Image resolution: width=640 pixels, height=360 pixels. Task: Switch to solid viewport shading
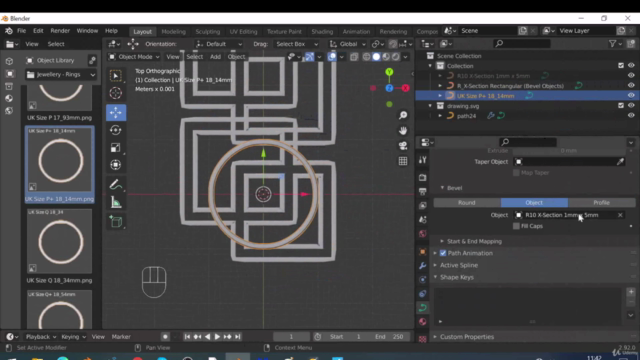click(x=376, y=57)
